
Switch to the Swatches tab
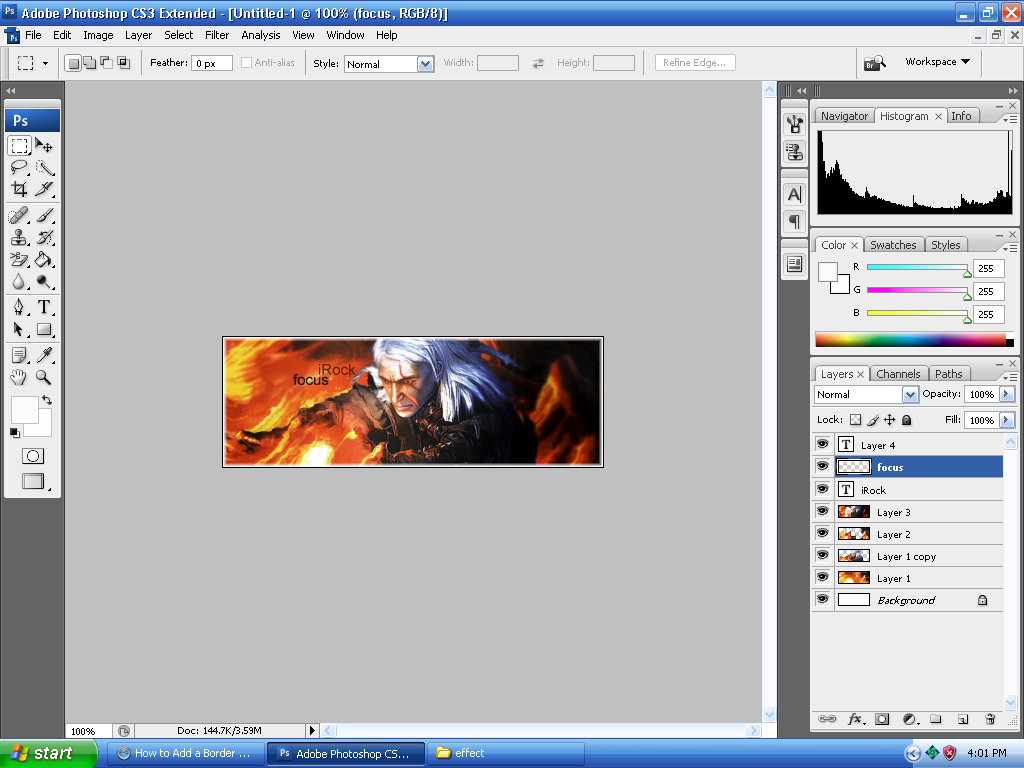(893, 245)
